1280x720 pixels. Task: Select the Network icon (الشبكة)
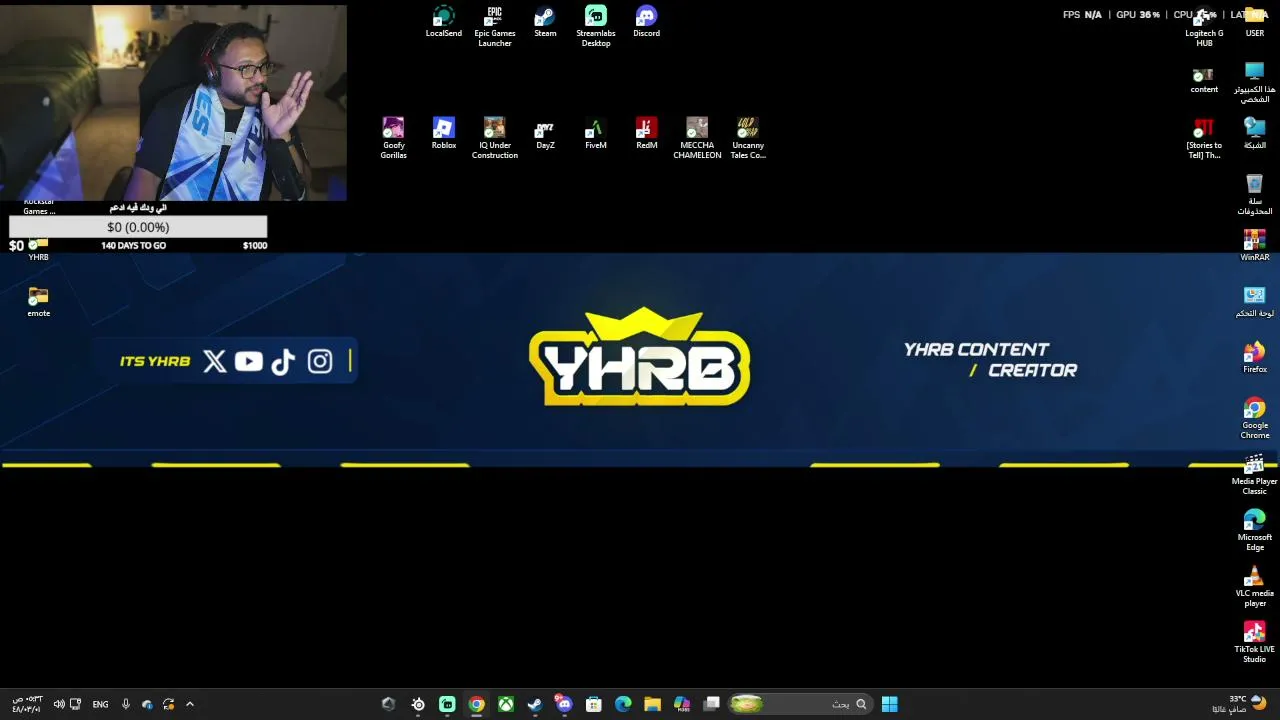(x=1255, y=134)
